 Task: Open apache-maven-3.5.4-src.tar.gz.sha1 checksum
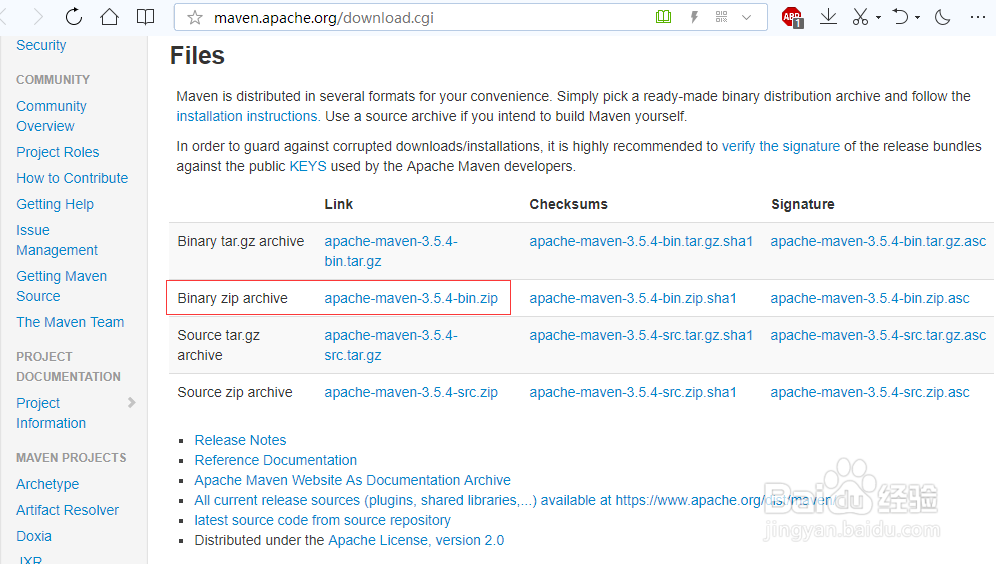(x=641, y=335)
